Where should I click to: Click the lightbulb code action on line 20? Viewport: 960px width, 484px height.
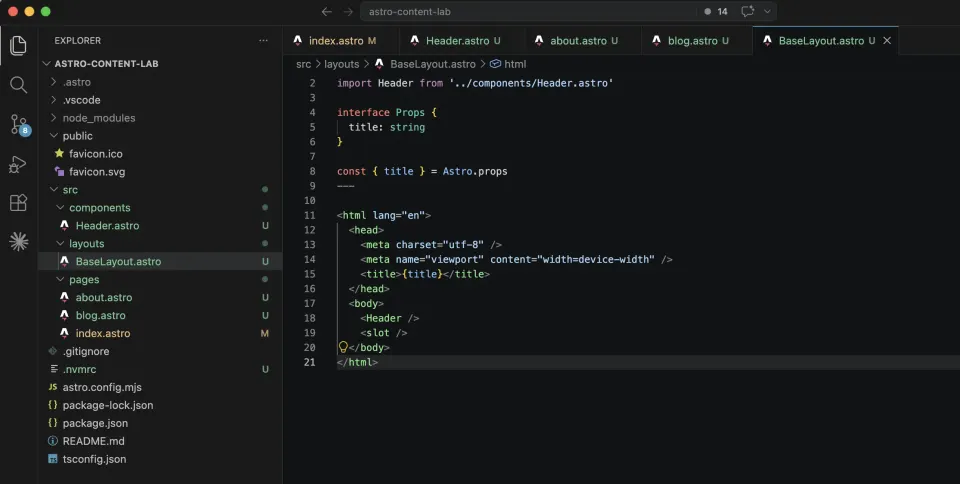coord(343,347)
